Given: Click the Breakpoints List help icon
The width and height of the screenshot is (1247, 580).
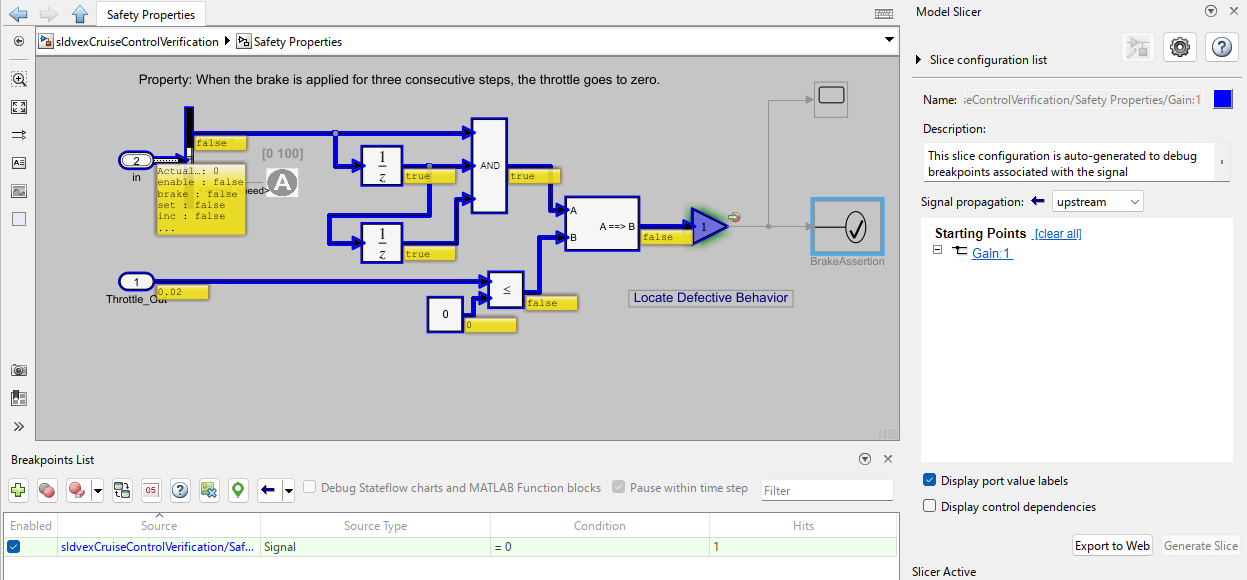Looking at the screenshot, I should coord(180,490).
